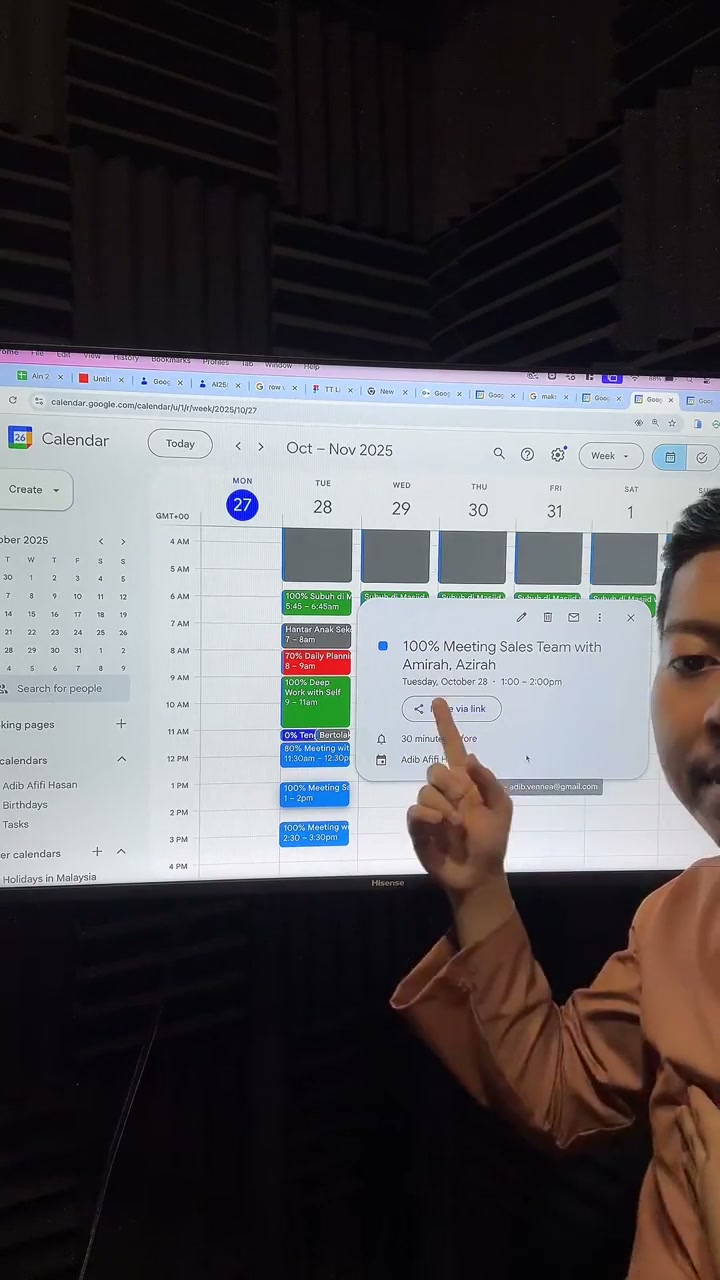This screenshot has width=720, height=1280.
Task: Close the Ain 2 browser tab
Action: 60,377
